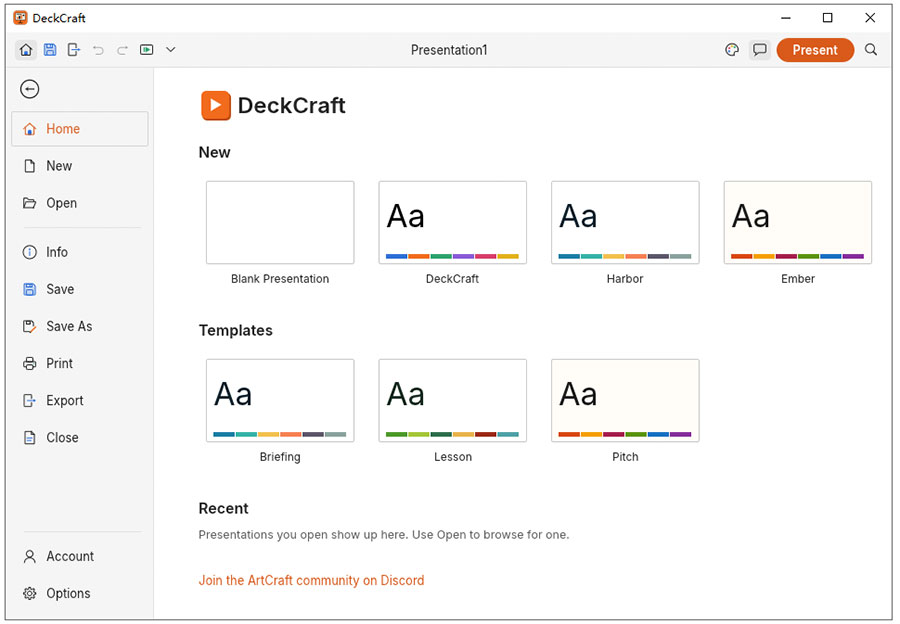This screenshot has width=900, height=624.
Task: Click the 'Blank Presentation' label
Action: pyautogui.click(x=280, y=279)
